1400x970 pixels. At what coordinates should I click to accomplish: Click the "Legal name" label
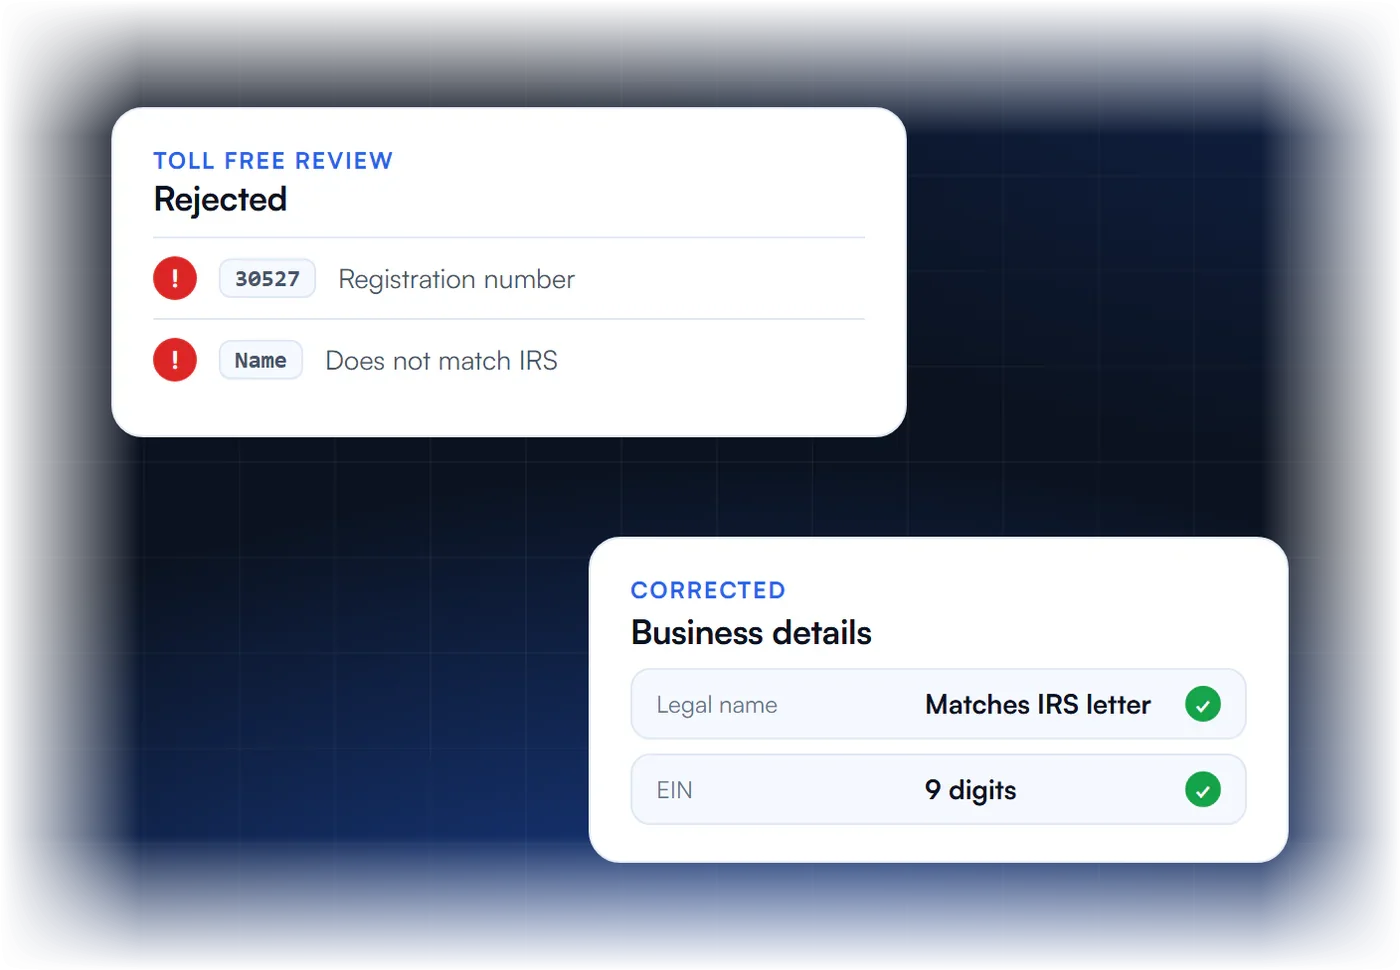pyautogui.click(x=717, y=705)
